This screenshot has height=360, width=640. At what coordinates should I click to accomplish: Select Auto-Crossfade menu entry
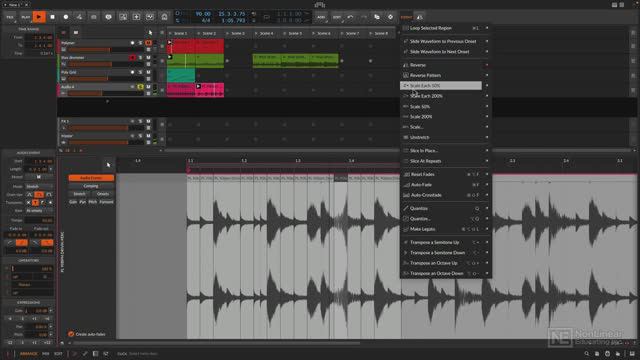[x=446, y=195]
